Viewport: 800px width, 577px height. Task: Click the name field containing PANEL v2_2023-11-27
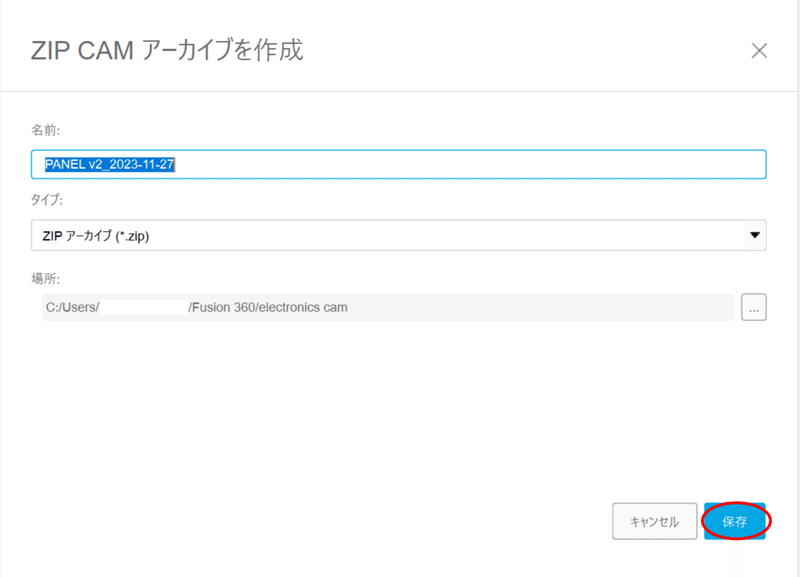(398, 164)
